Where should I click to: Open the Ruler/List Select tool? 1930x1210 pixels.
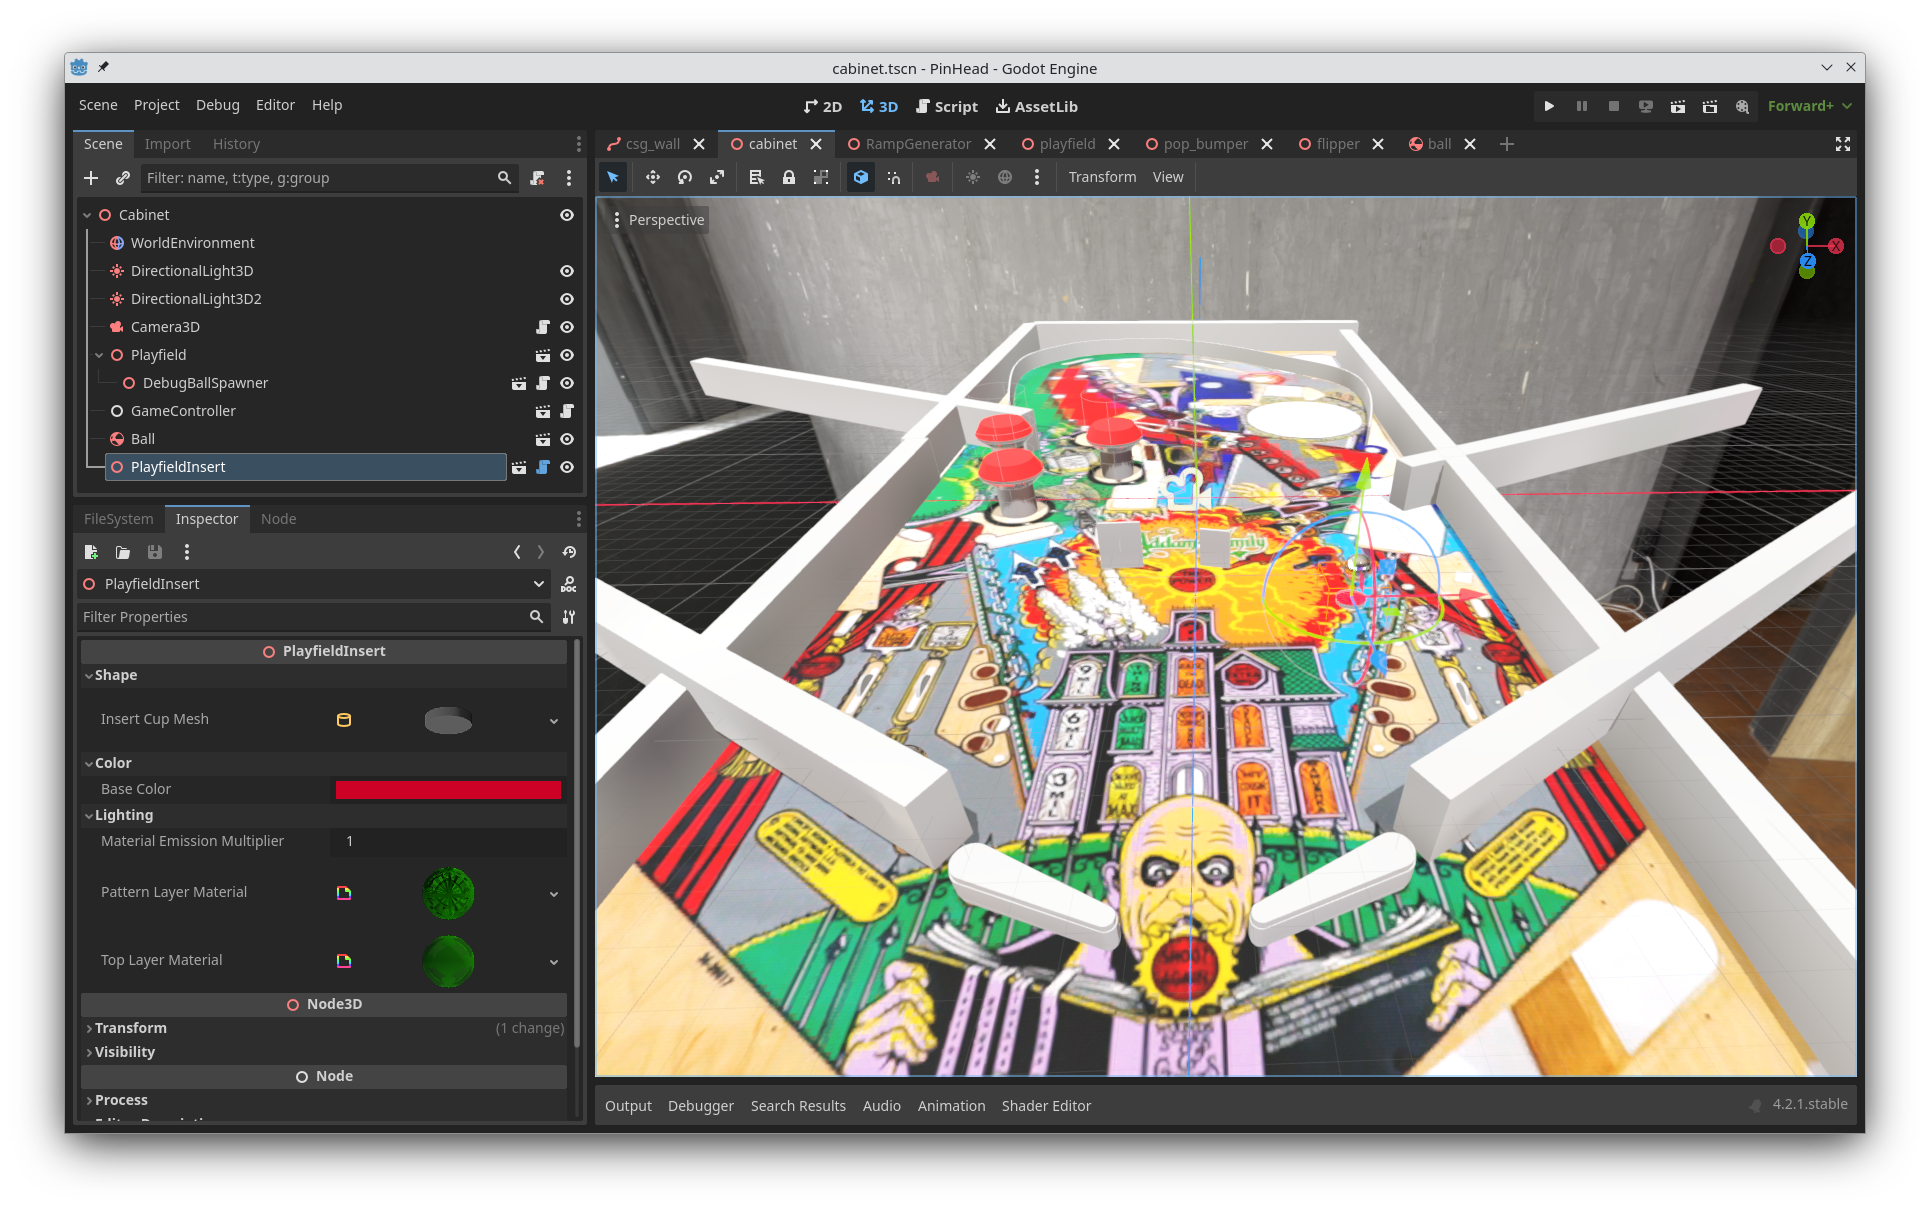(x=756, y=177)
